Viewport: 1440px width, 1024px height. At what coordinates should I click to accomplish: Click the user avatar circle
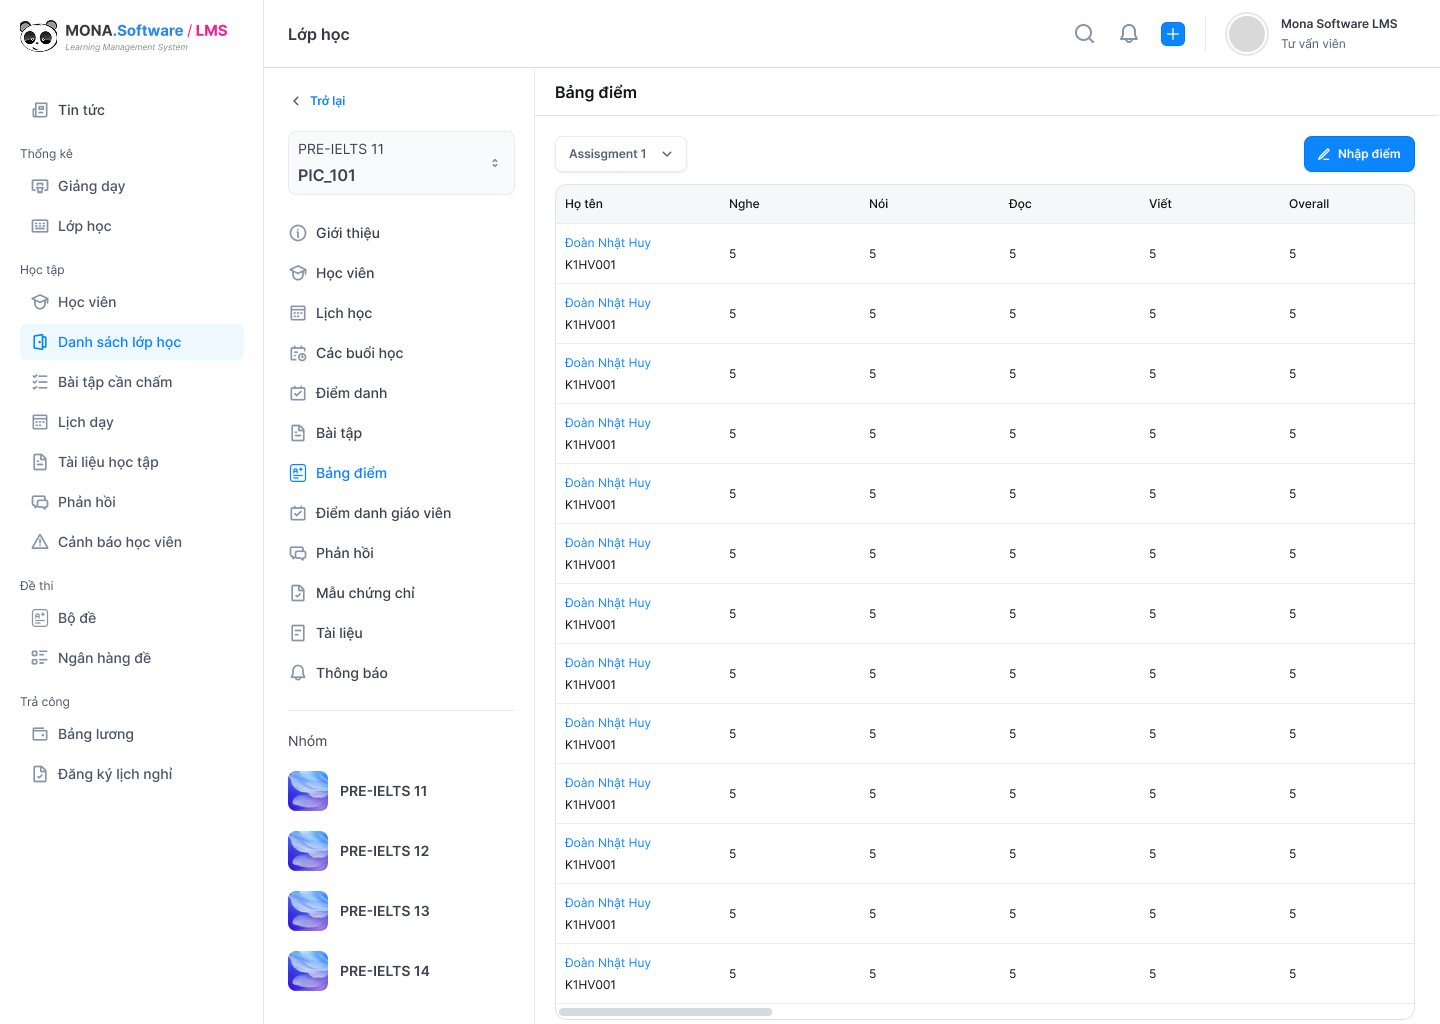click(1247, 34)
